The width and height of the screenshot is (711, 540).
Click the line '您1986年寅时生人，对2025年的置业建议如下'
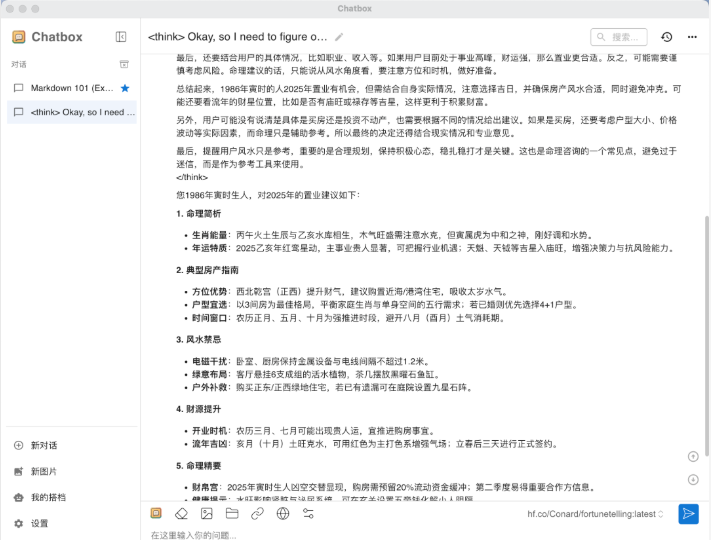tap(267, 195)
